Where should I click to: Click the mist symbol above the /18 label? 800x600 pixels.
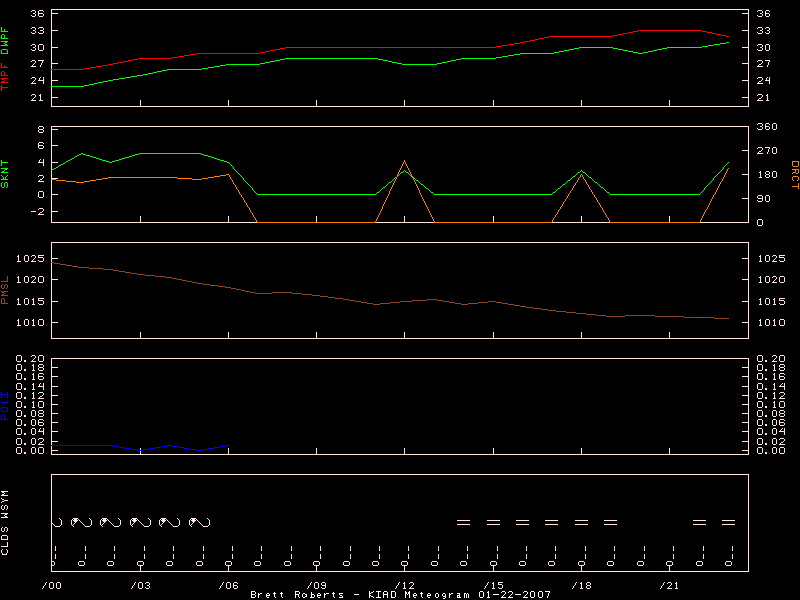(x=578, y=518)
